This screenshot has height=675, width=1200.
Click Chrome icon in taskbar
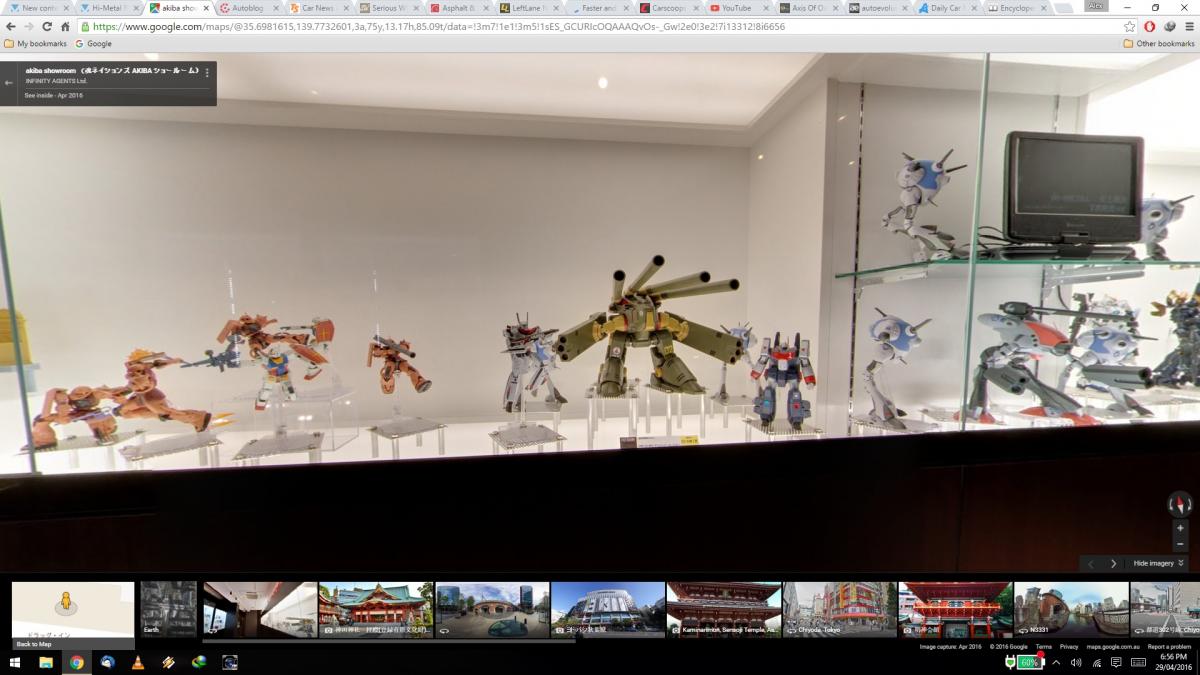[76, 662]
